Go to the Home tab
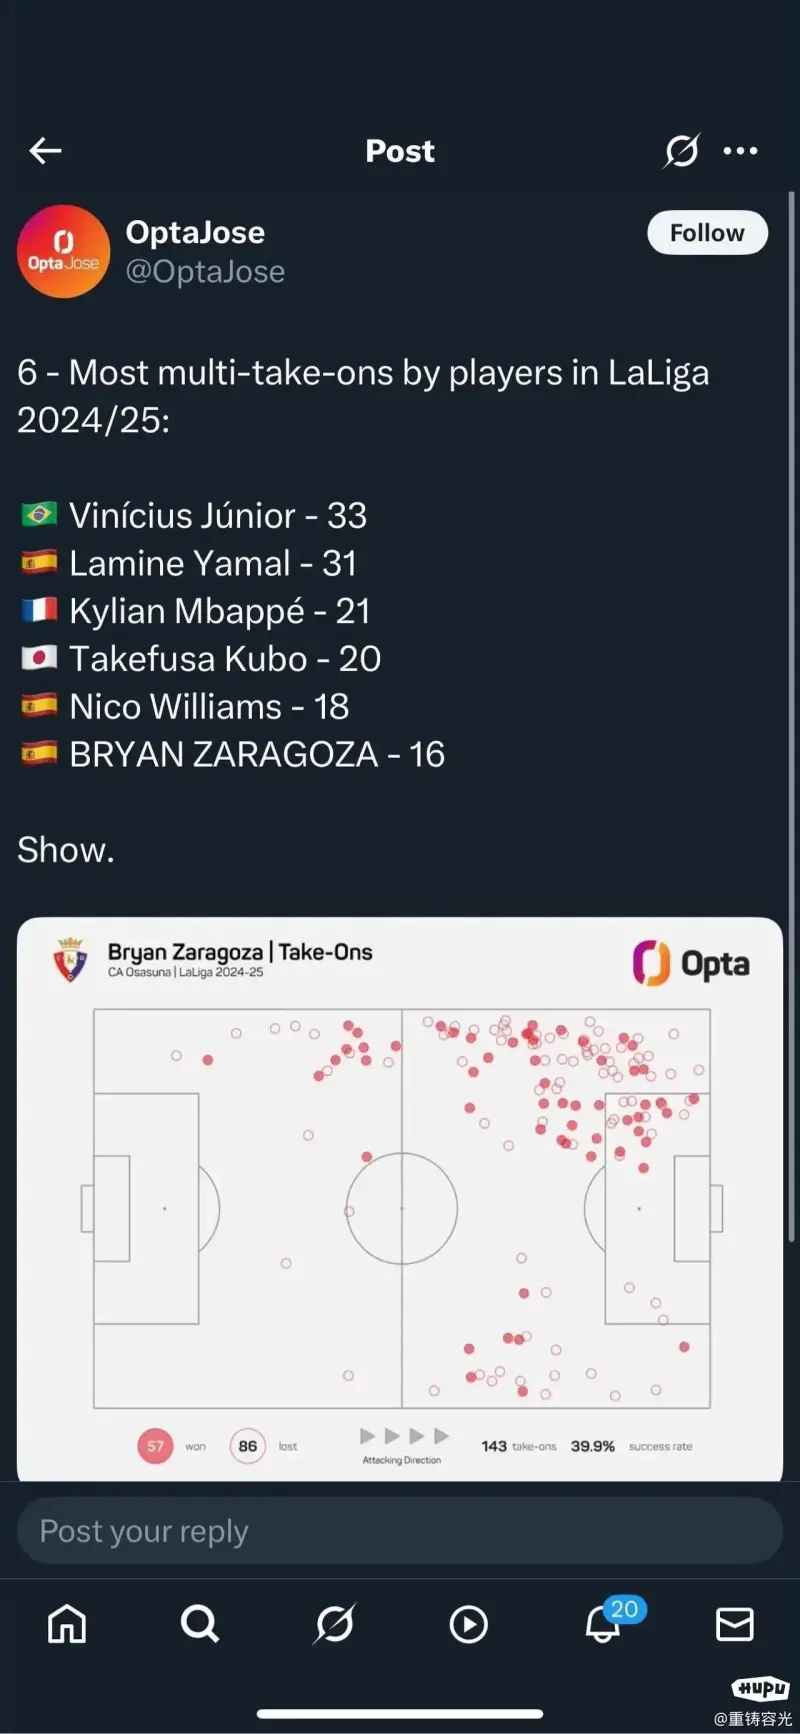The image size is (800, 1734). pos(67,1624)
